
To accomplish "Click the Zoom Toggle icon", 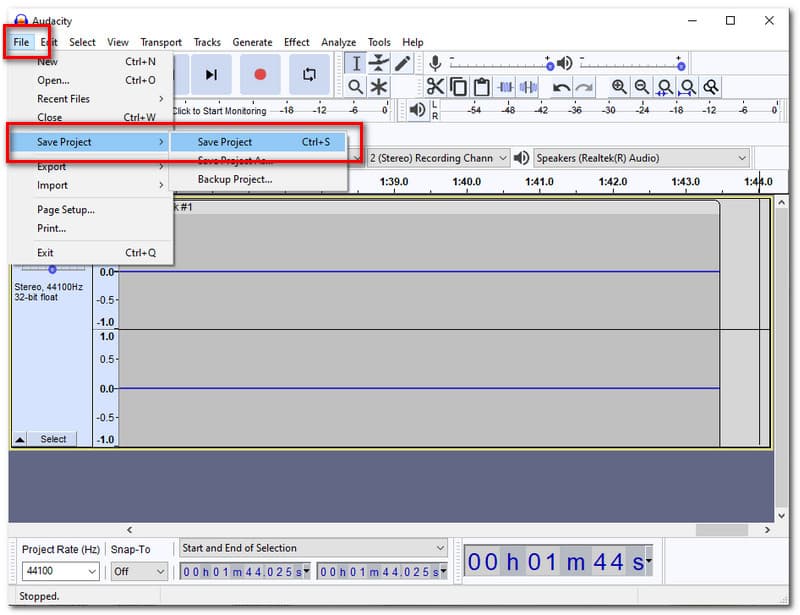I will tap(711, 87).
